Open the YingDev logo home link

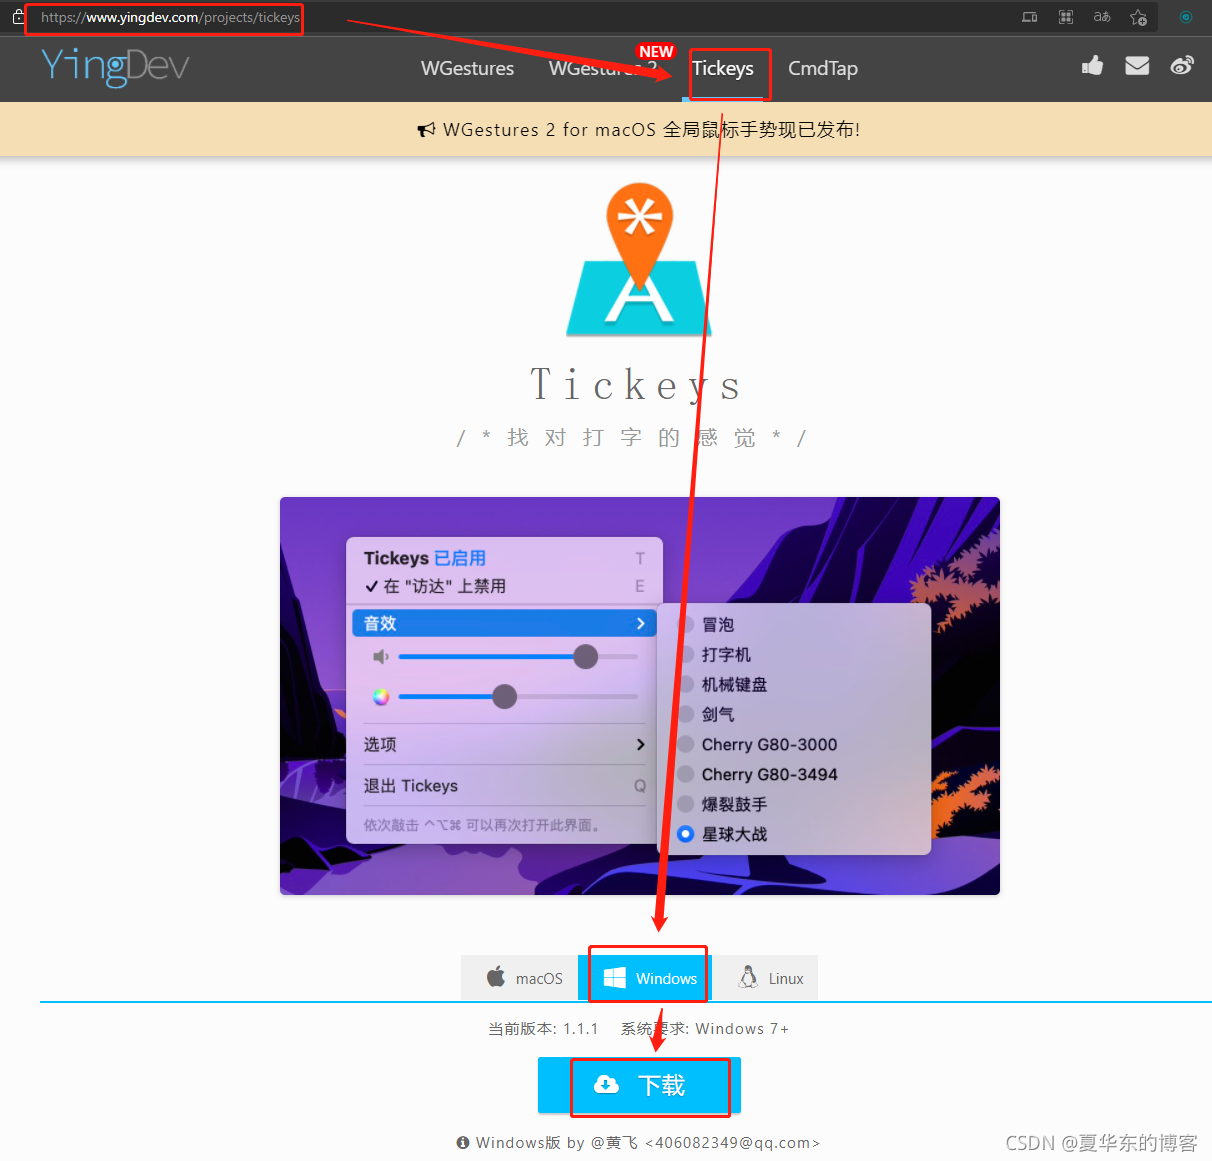point(115,67)
